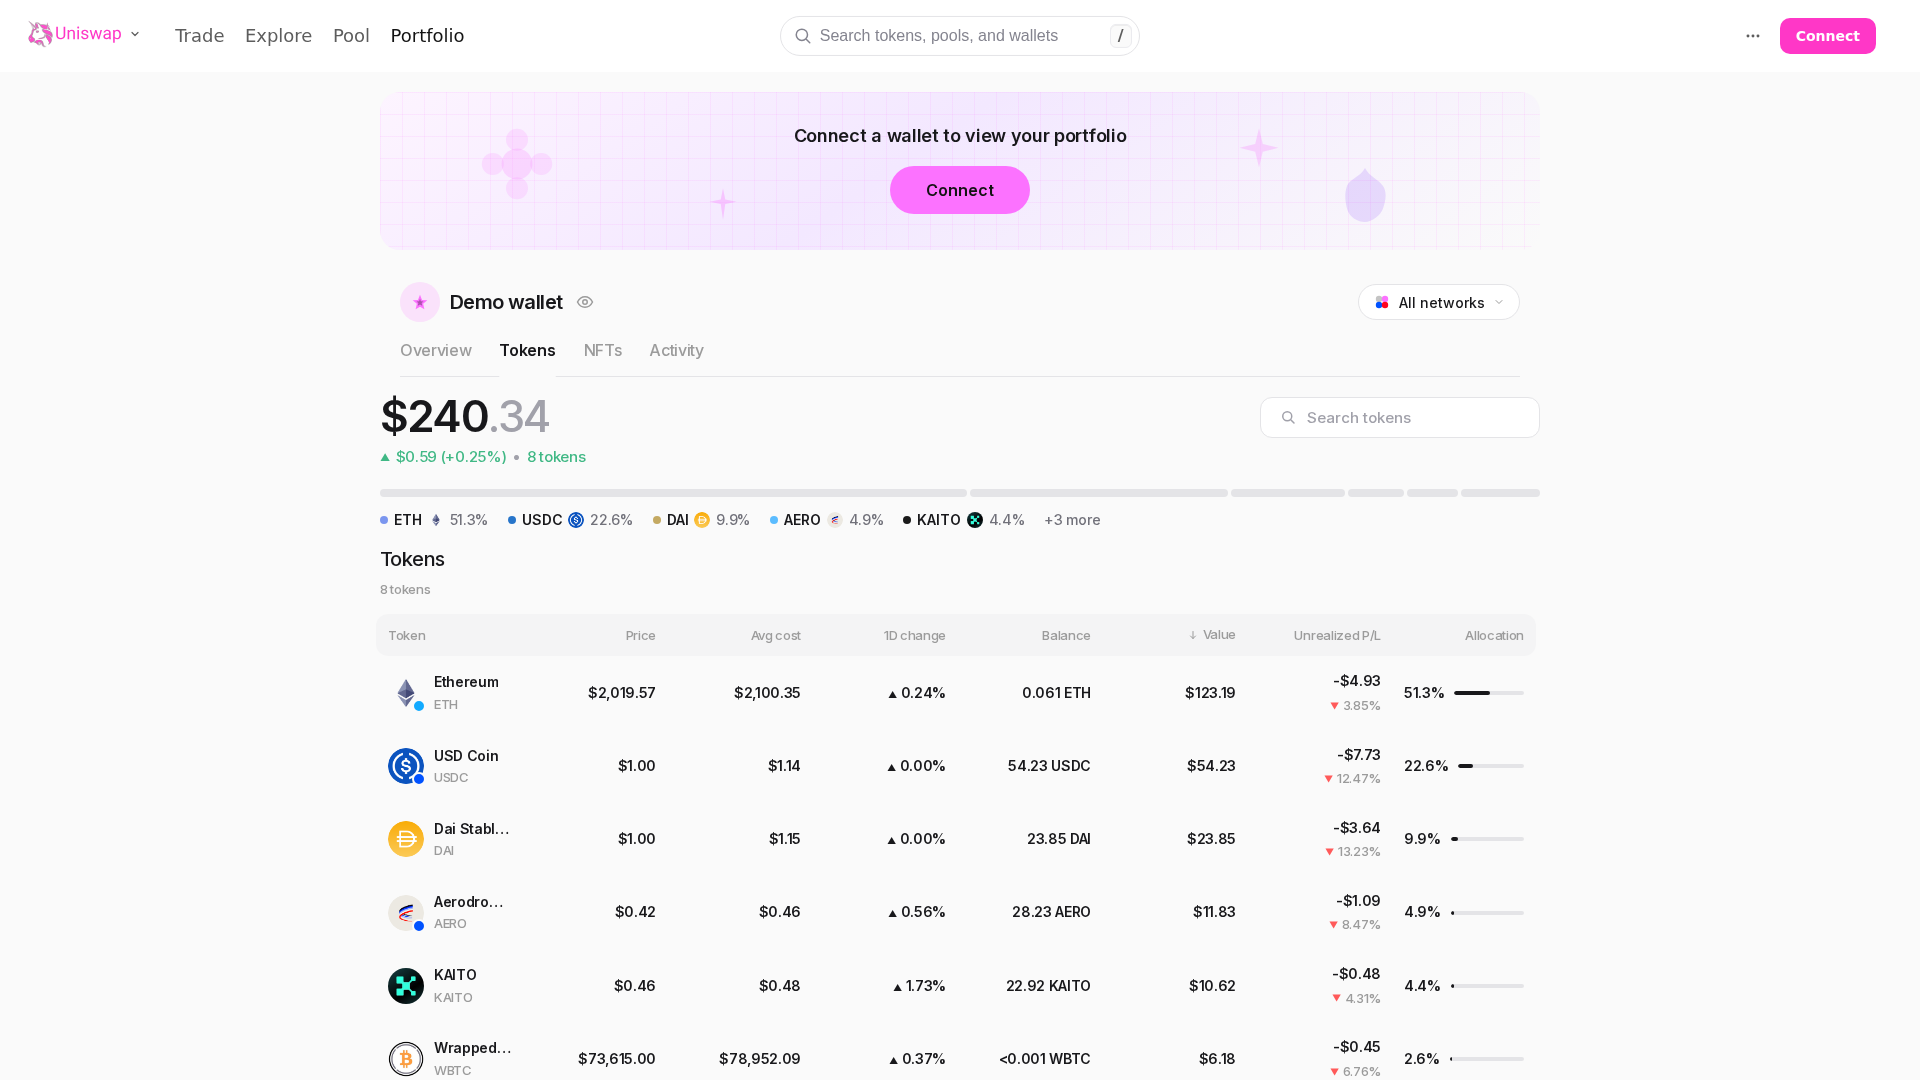Click the Ethereum token name
Viewport: 1920px width, 1080px height.
point(466,682)
